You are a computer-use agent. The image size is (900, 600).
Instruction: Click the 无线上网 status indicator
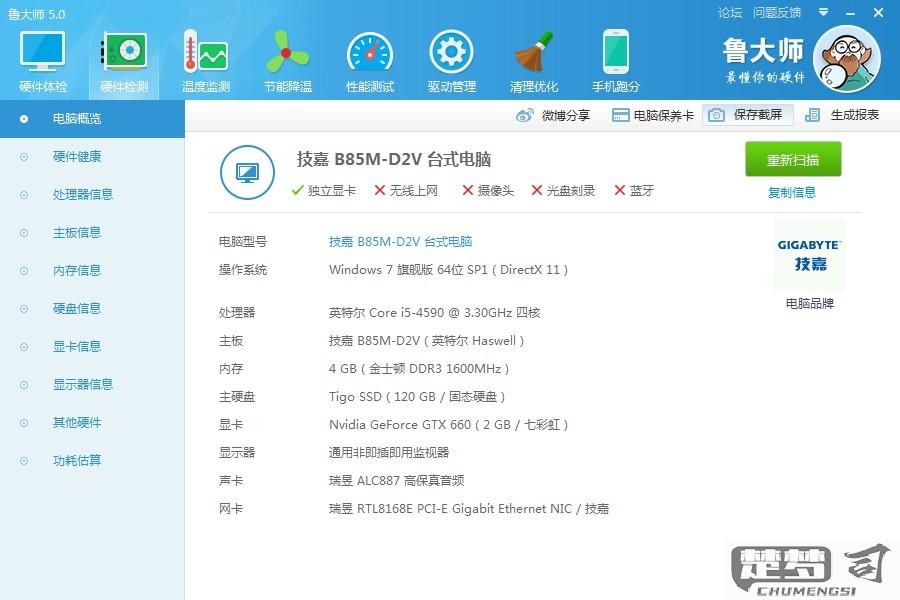click(406, 191)
